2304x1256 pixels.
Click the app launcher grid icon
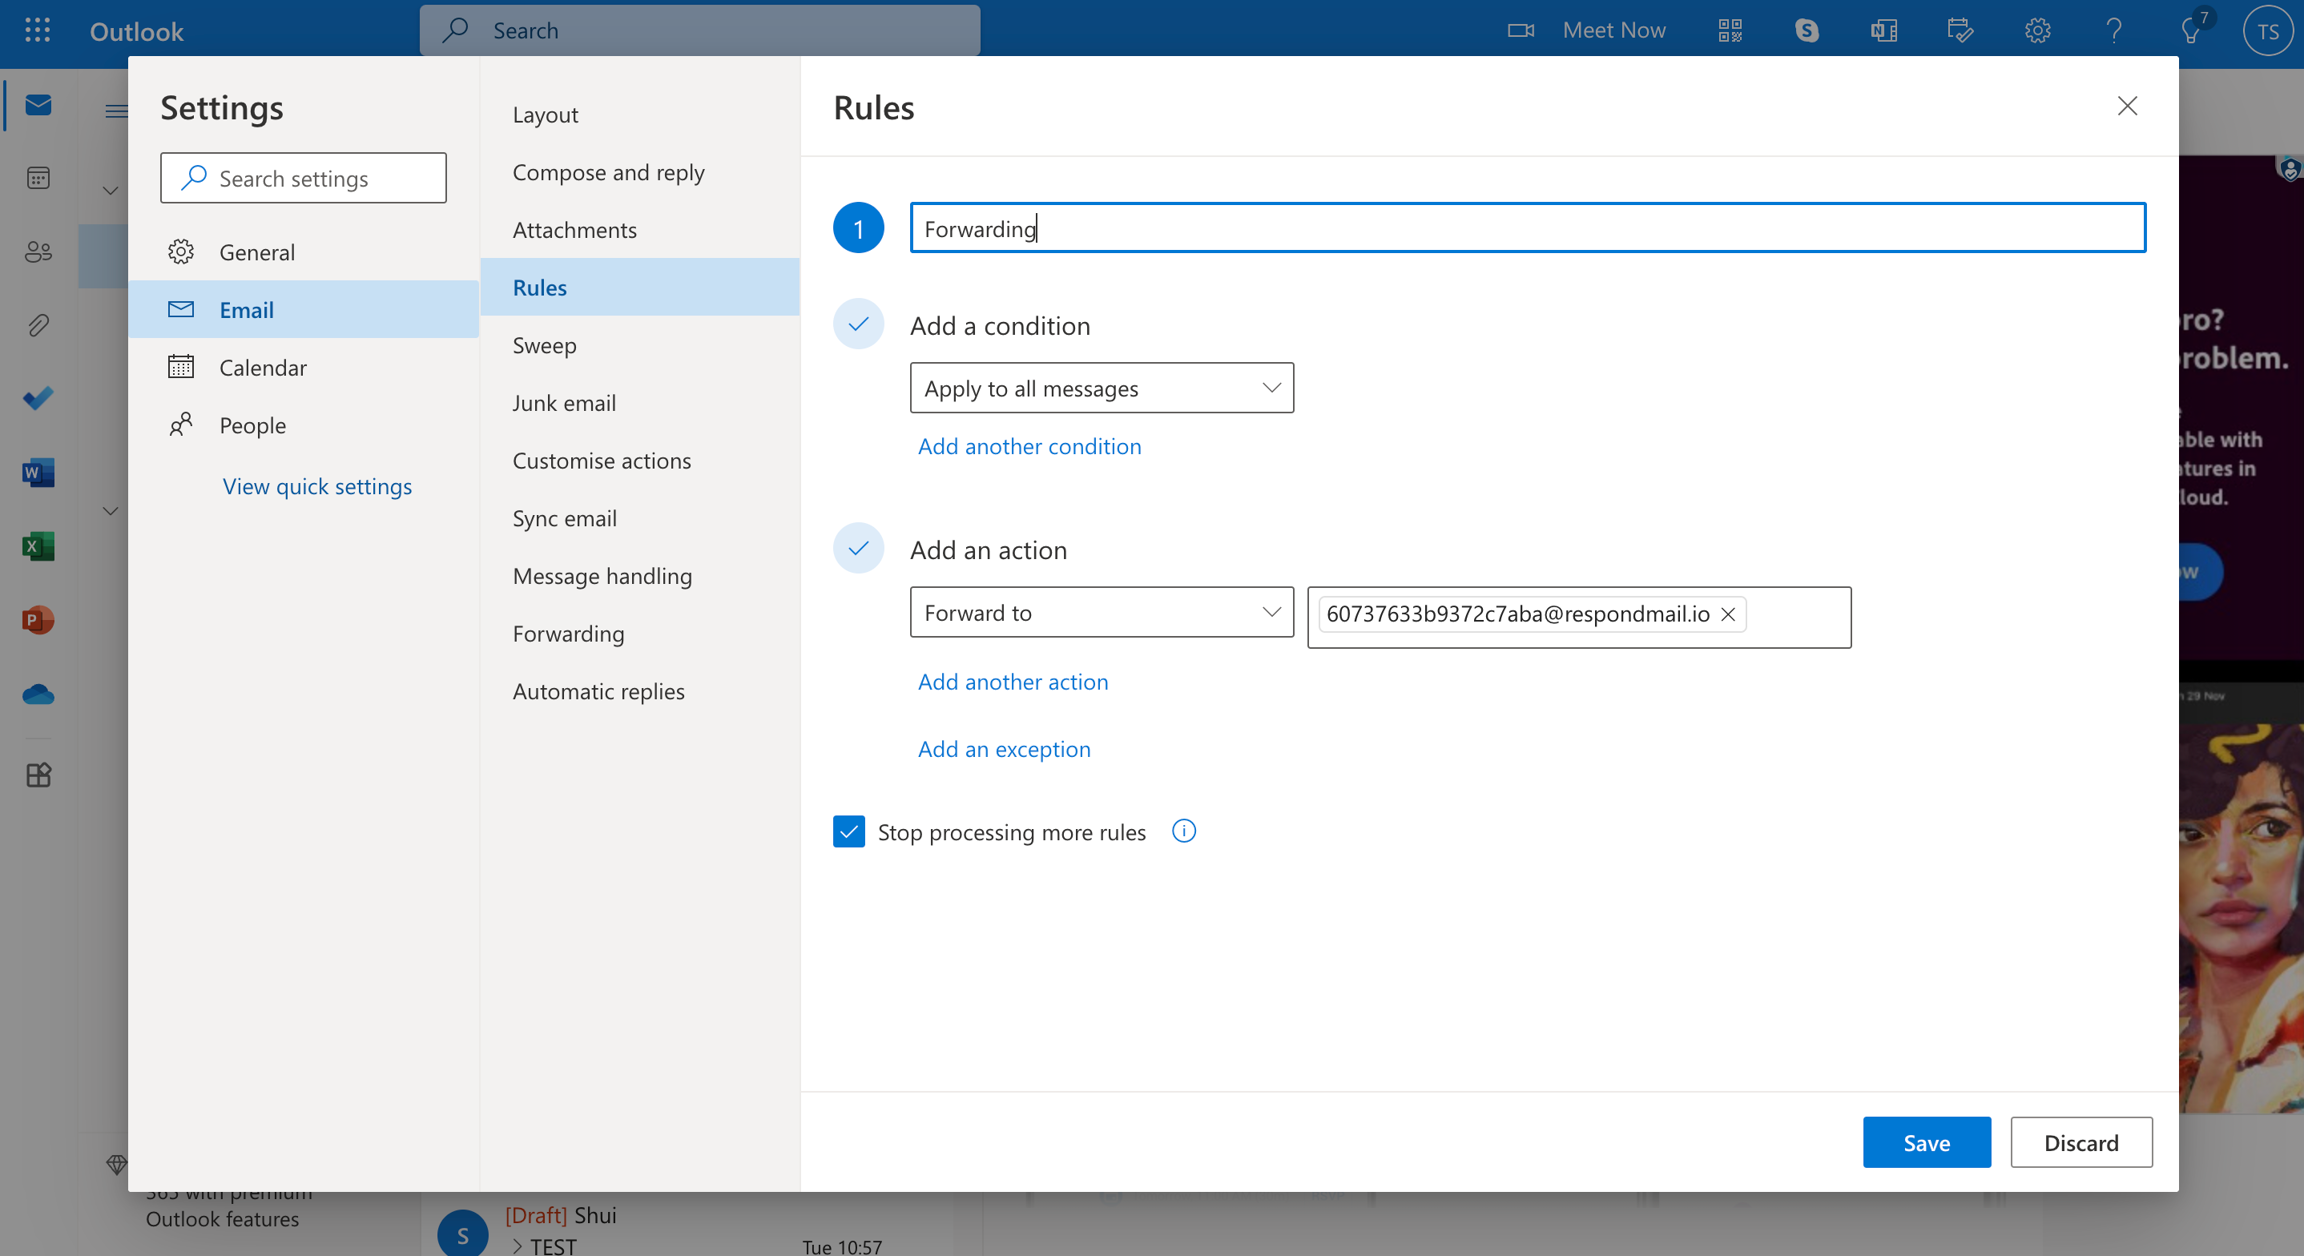point(37,30)
